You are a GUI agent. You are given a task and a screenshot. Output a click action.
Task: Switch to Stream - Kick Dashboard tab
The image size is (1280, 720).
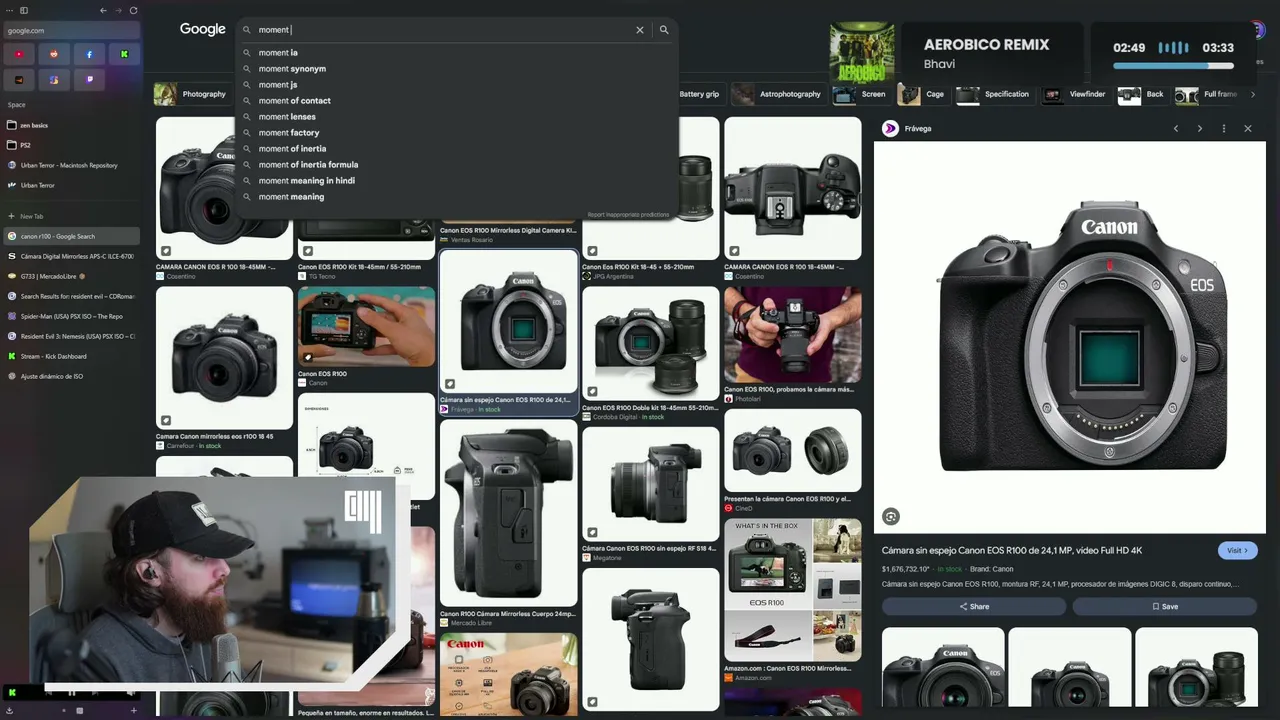(x=70, y=356)
